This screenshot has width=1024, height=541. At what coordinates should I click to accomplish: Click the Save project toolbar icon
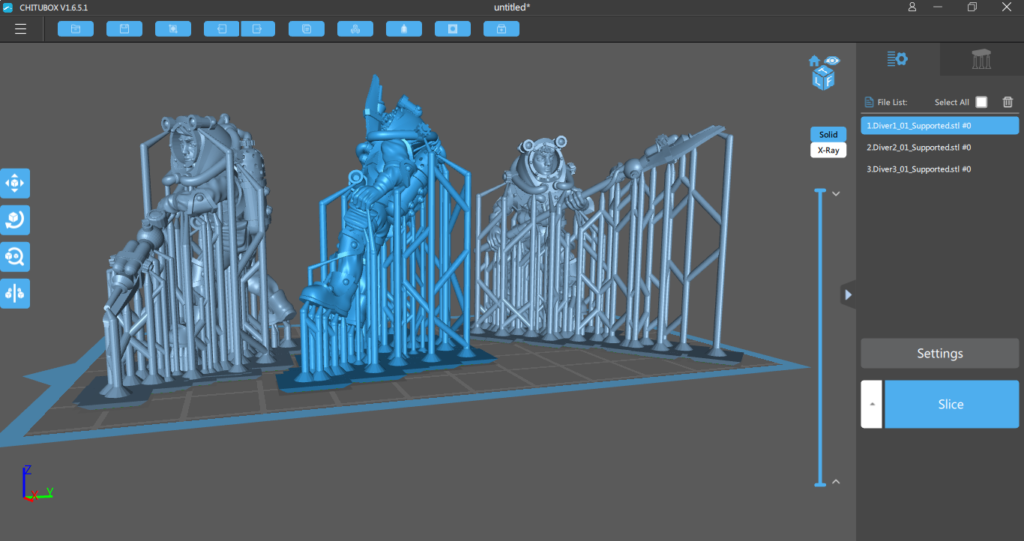[x=124, y=29]
